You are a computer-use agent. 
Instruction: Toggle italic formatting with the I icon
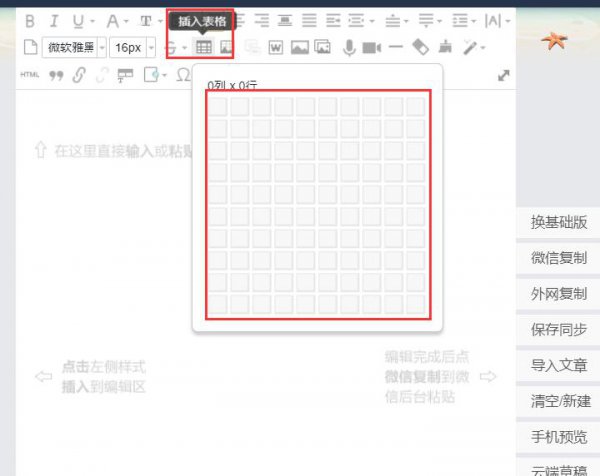54,21
